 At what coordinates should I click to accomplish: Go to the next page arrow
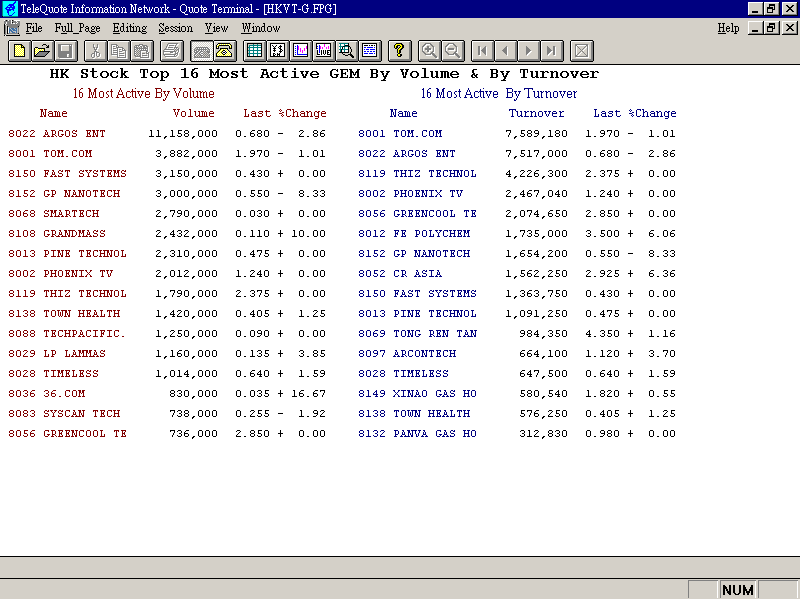529,51
